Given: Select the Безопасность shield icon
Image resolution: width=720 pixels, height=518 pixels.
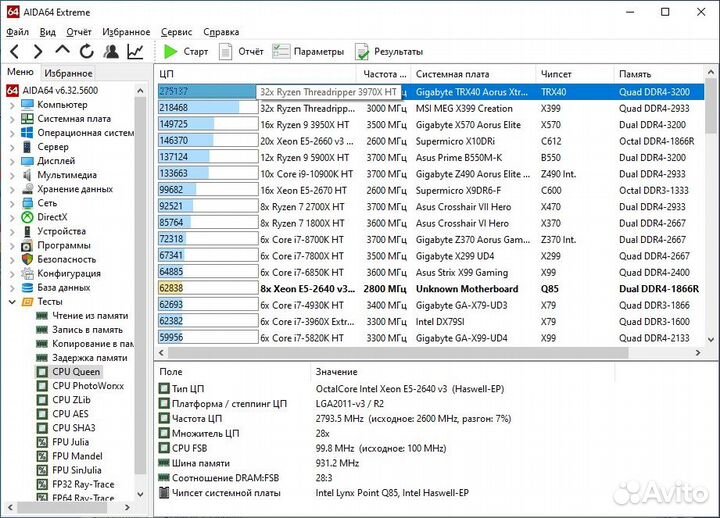Looking at the screenshot, I should [28, 259].
